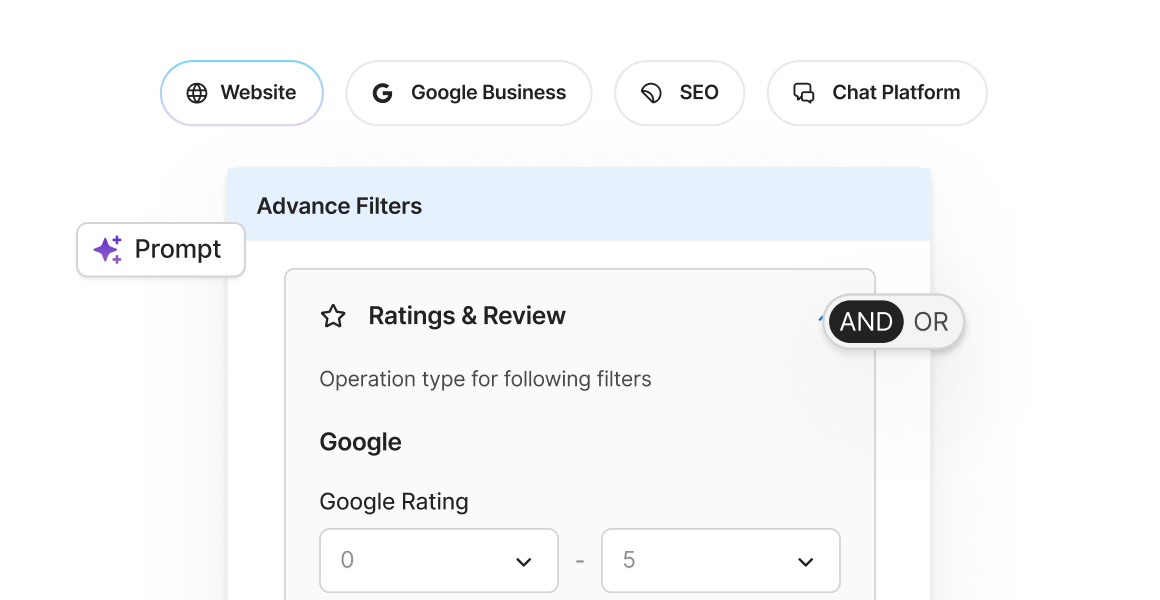Open the maximum Google Rating dropdown showing 5
Viewport: 1160px width, 600px height.
721,560
